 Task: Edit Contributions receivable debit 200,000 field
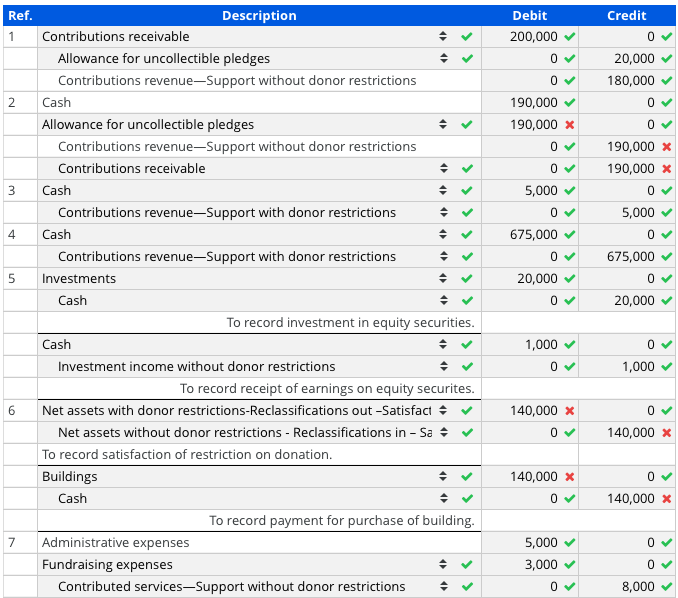(530, 37)
